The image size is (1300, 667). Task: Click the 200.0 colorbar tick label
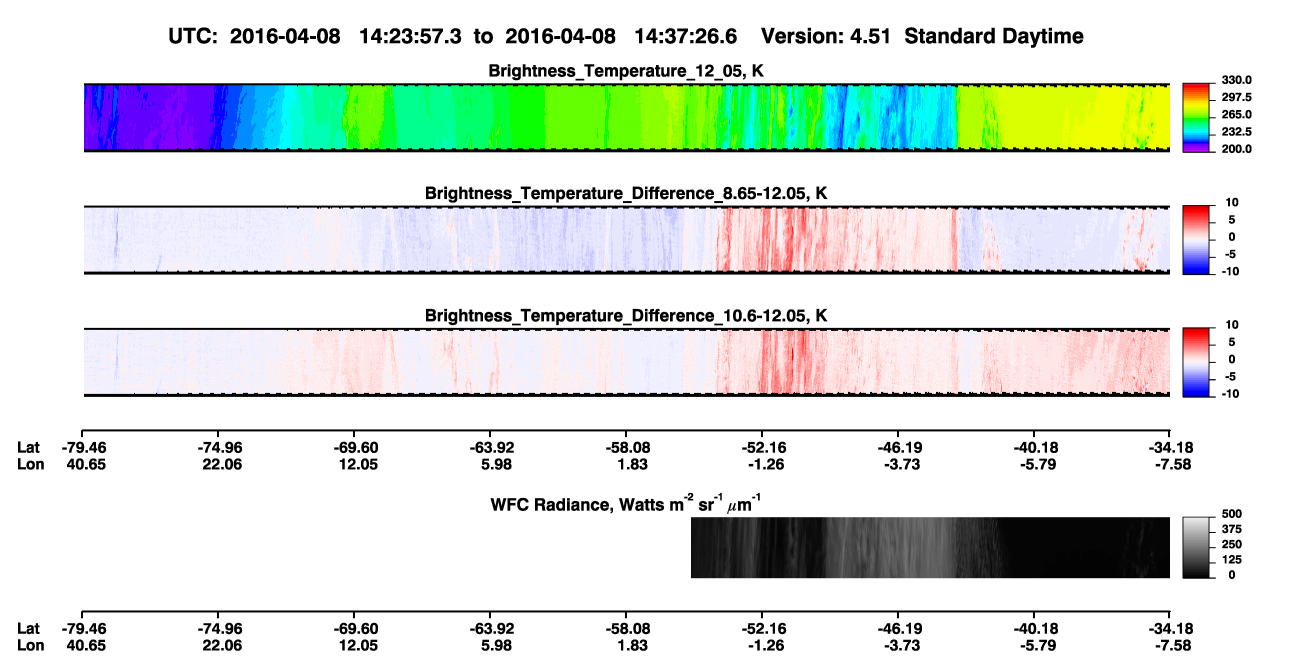[1235, 149]
